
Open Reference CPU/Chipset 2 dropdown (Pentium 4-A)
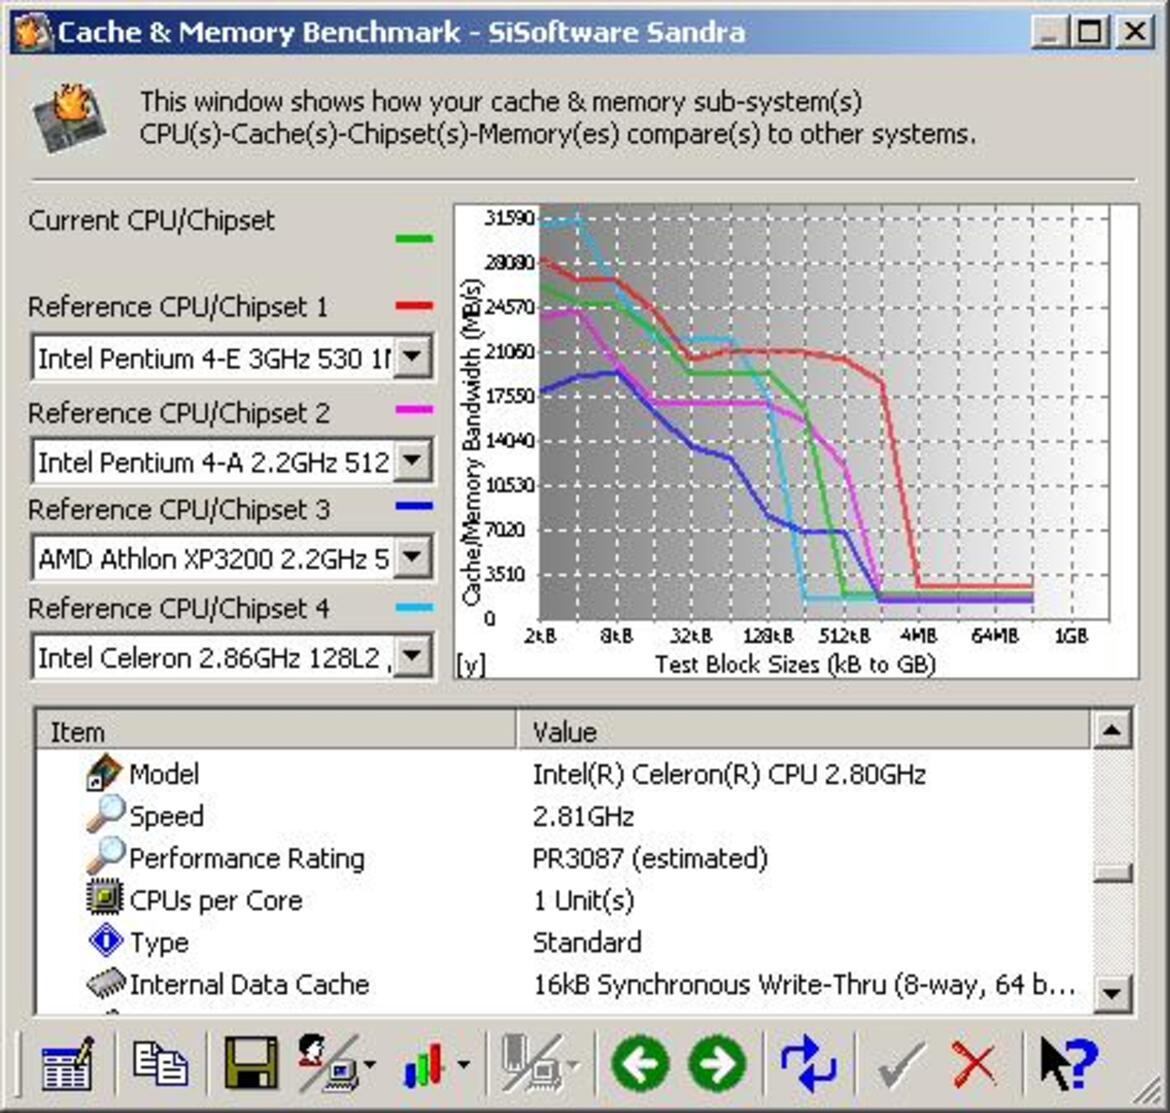[x=412, y=460]
